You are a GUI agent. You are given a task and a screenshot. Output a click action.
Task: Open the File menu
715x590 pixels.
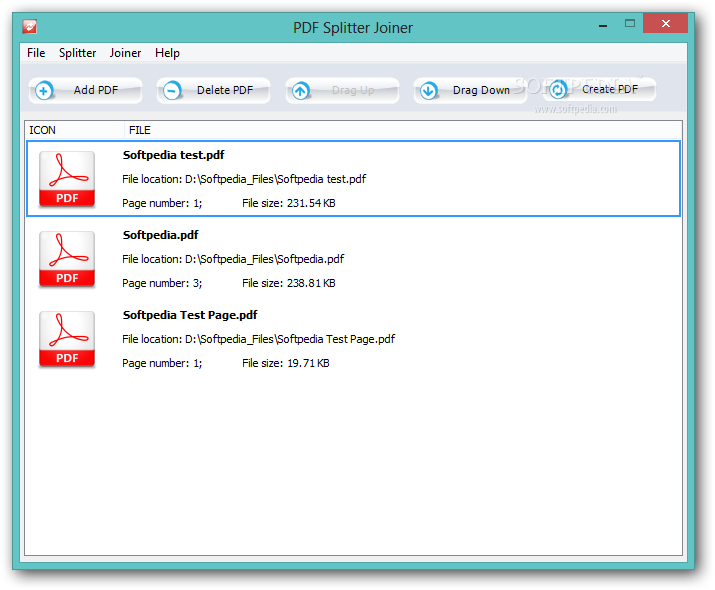click(36, 53)
